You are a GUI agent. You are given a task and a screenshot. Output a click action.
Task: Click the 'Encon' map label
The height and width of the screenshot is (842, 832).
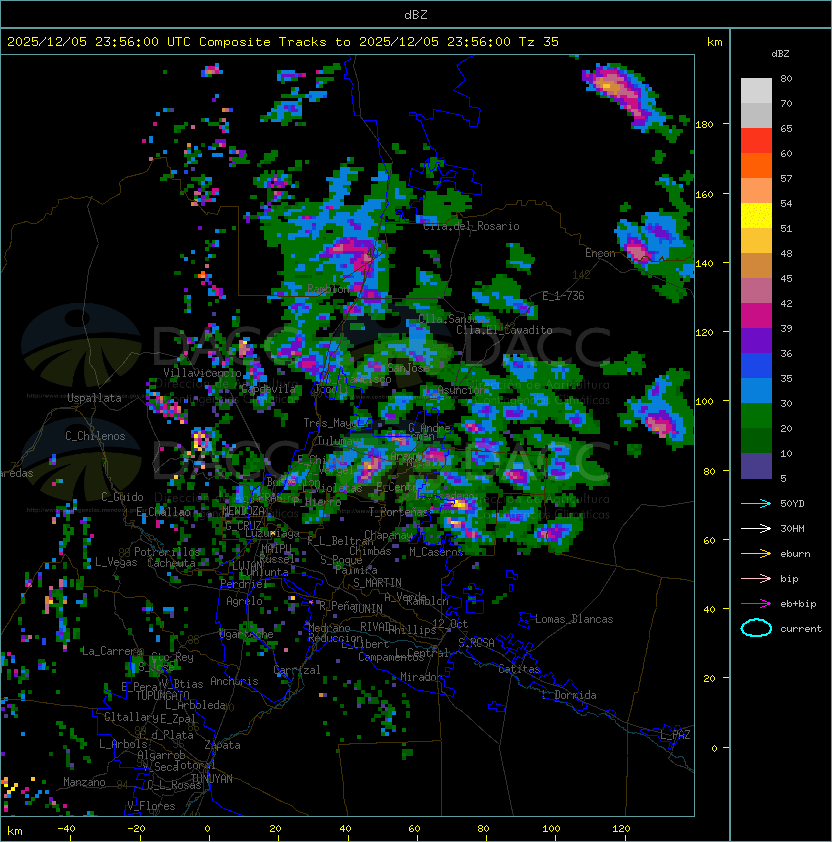click(600, 253)
